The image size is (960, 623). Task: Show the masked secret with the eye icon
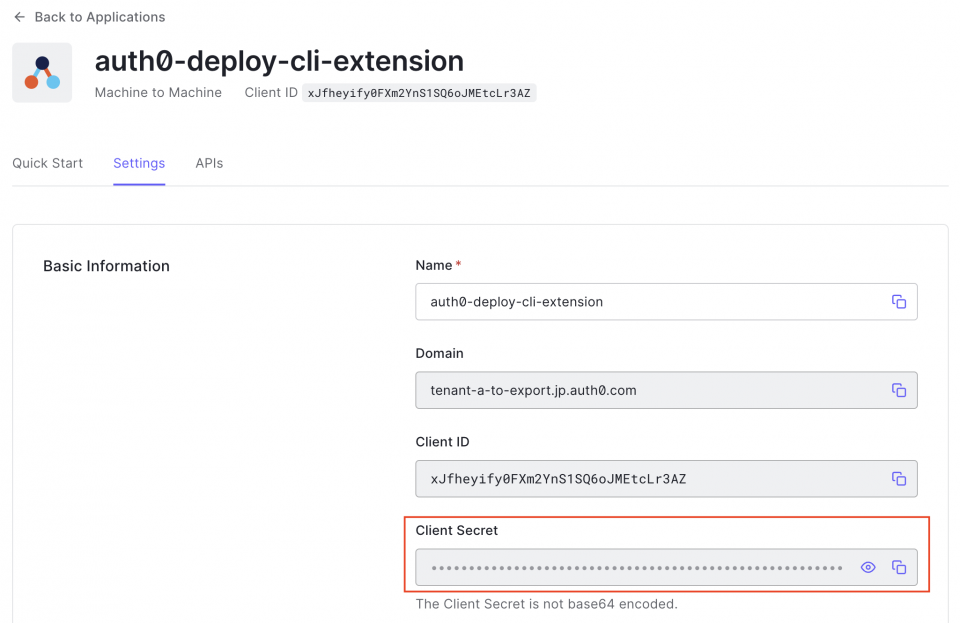(868, 566)
